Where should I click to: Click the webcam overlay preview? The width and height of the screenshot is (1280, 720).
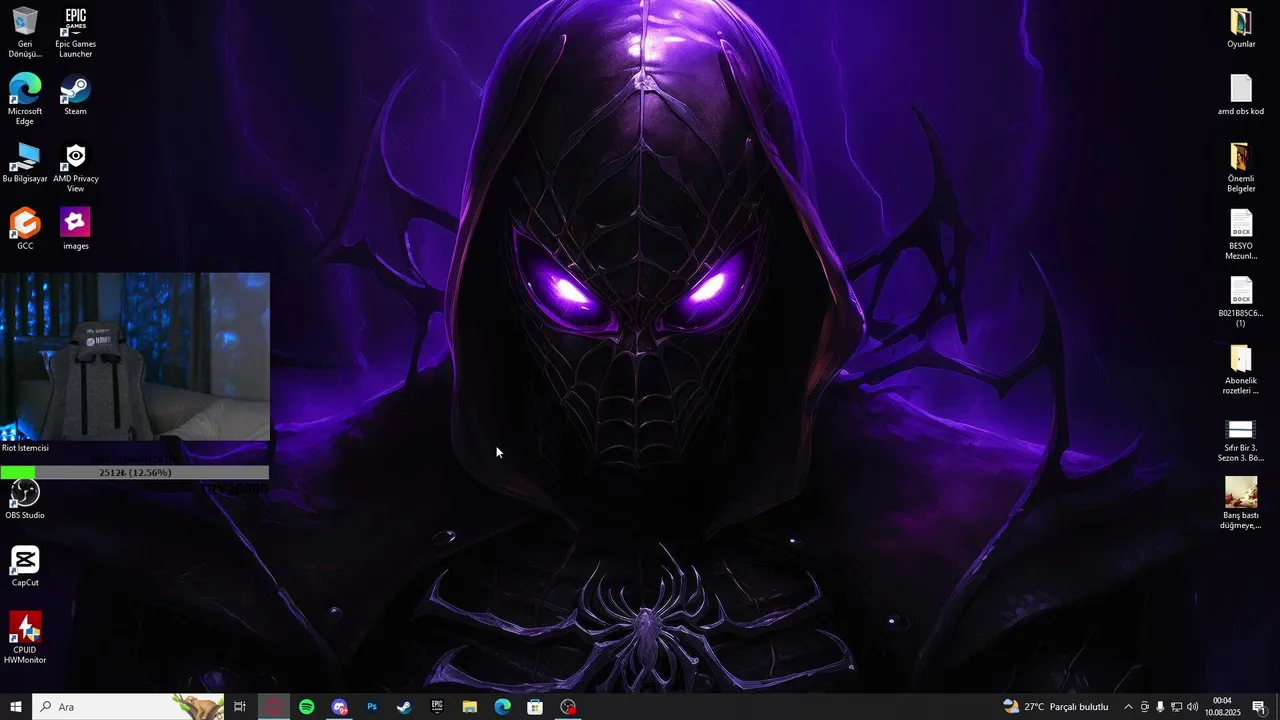click(135, 356)
